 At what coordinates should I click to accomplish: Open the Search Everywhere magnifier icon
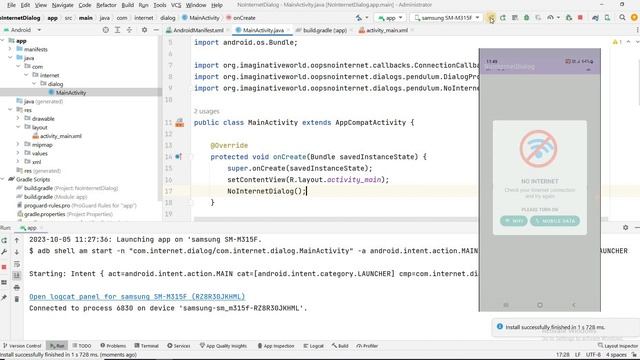(x=622, y=18)
